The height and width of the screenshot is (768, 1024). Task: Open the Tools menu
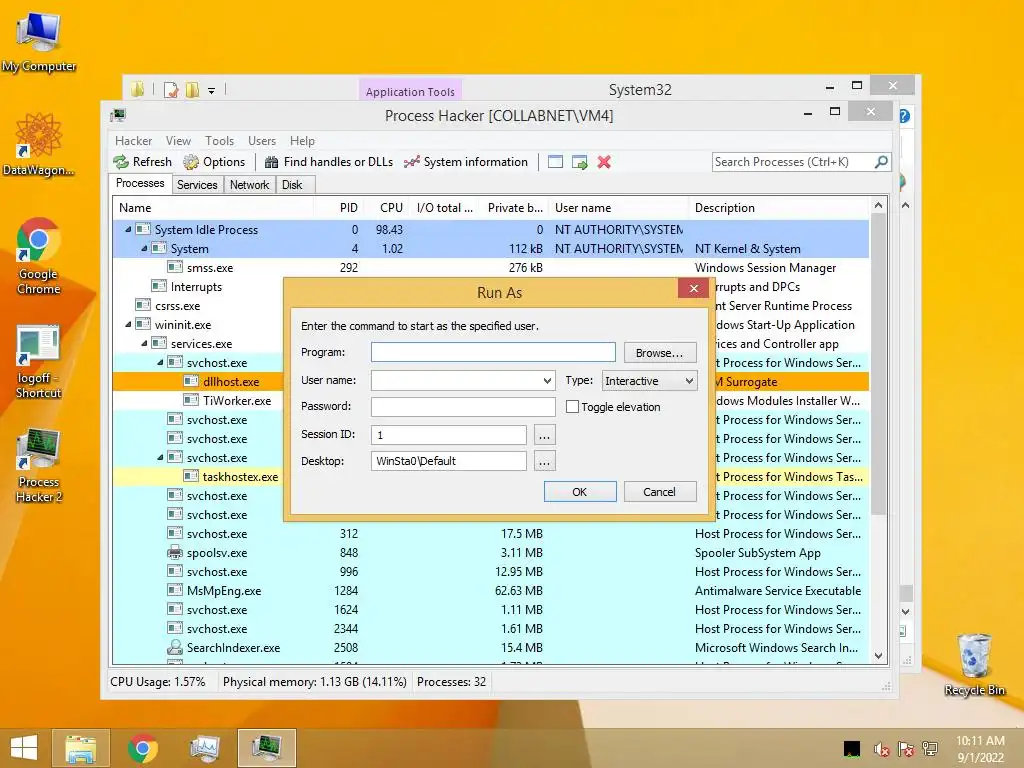pos(219,140)
